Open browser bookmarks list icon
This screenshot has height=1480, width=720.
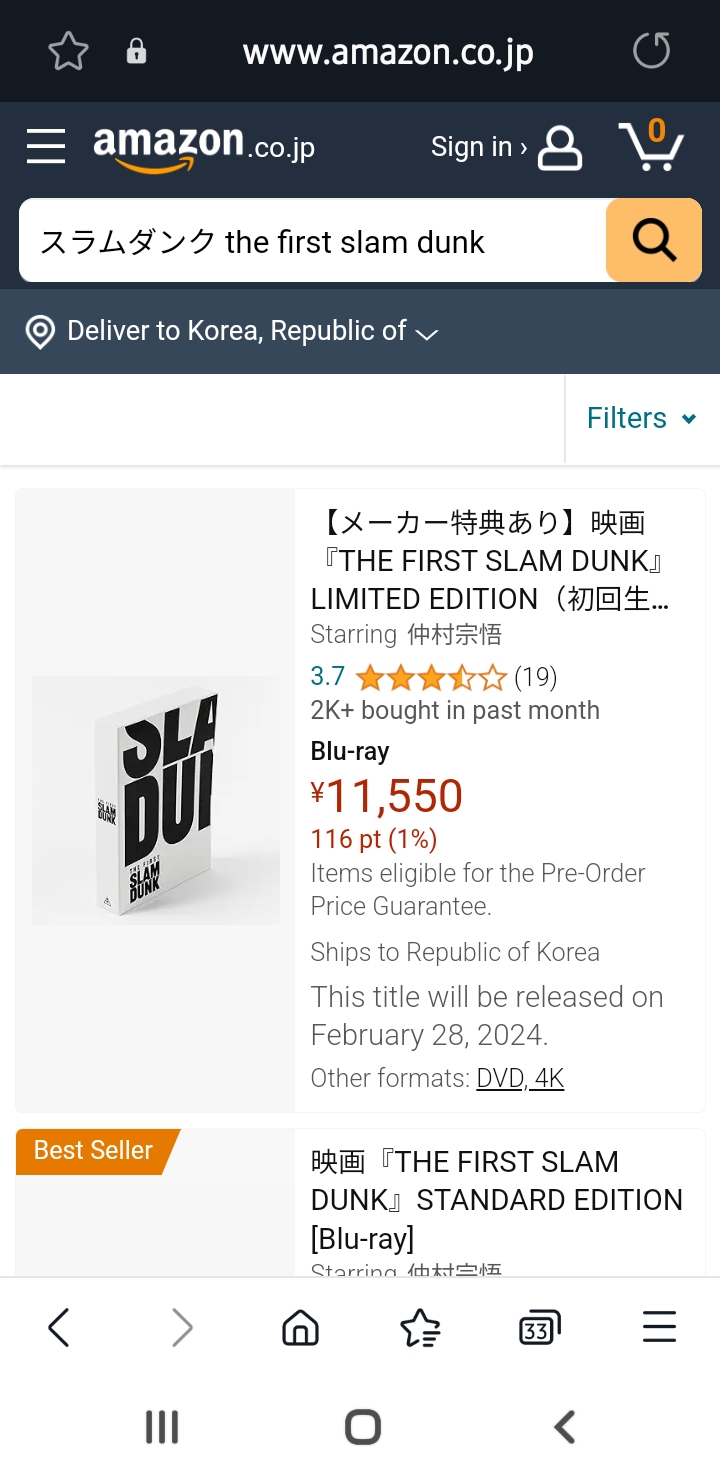point(420,1328)
